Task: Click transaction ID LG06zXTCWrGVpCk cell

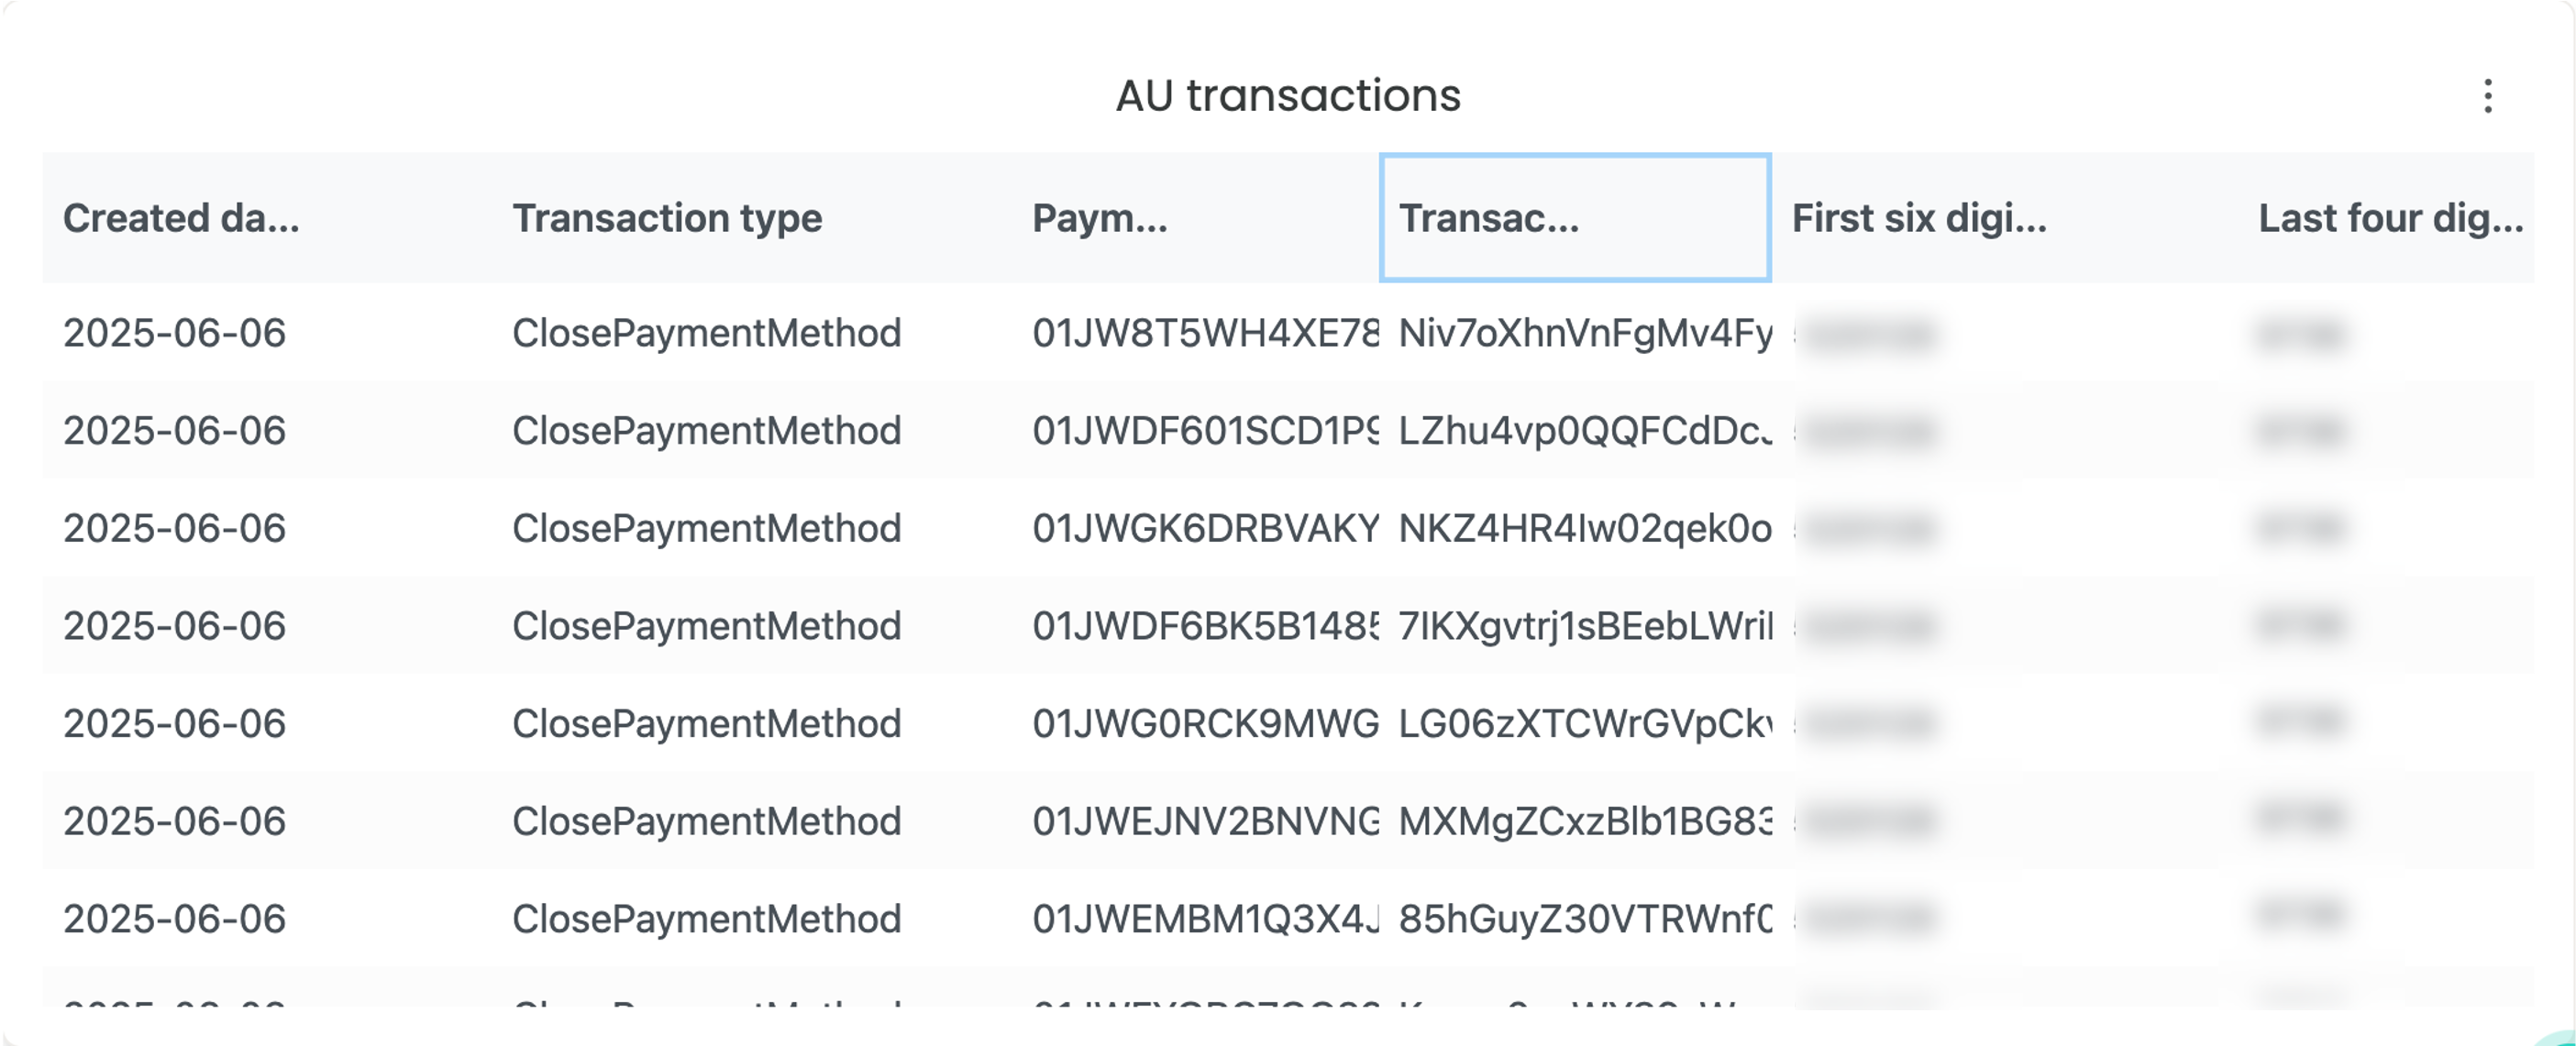Action: tap(1585, 724)
